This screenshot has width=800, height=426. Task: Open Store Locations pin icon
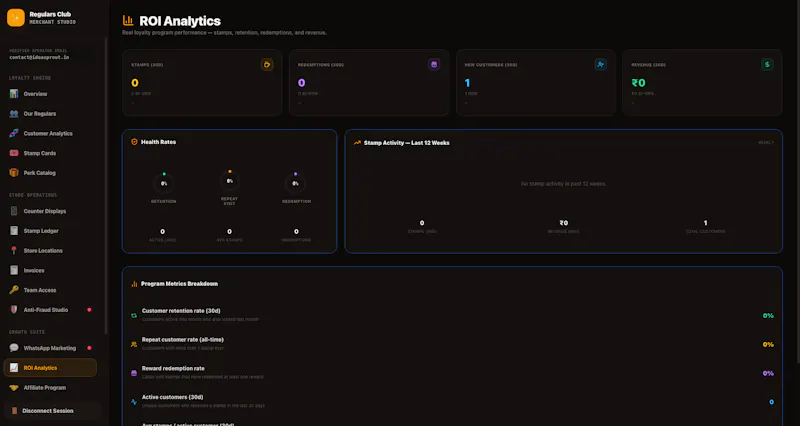click(14, 250)
